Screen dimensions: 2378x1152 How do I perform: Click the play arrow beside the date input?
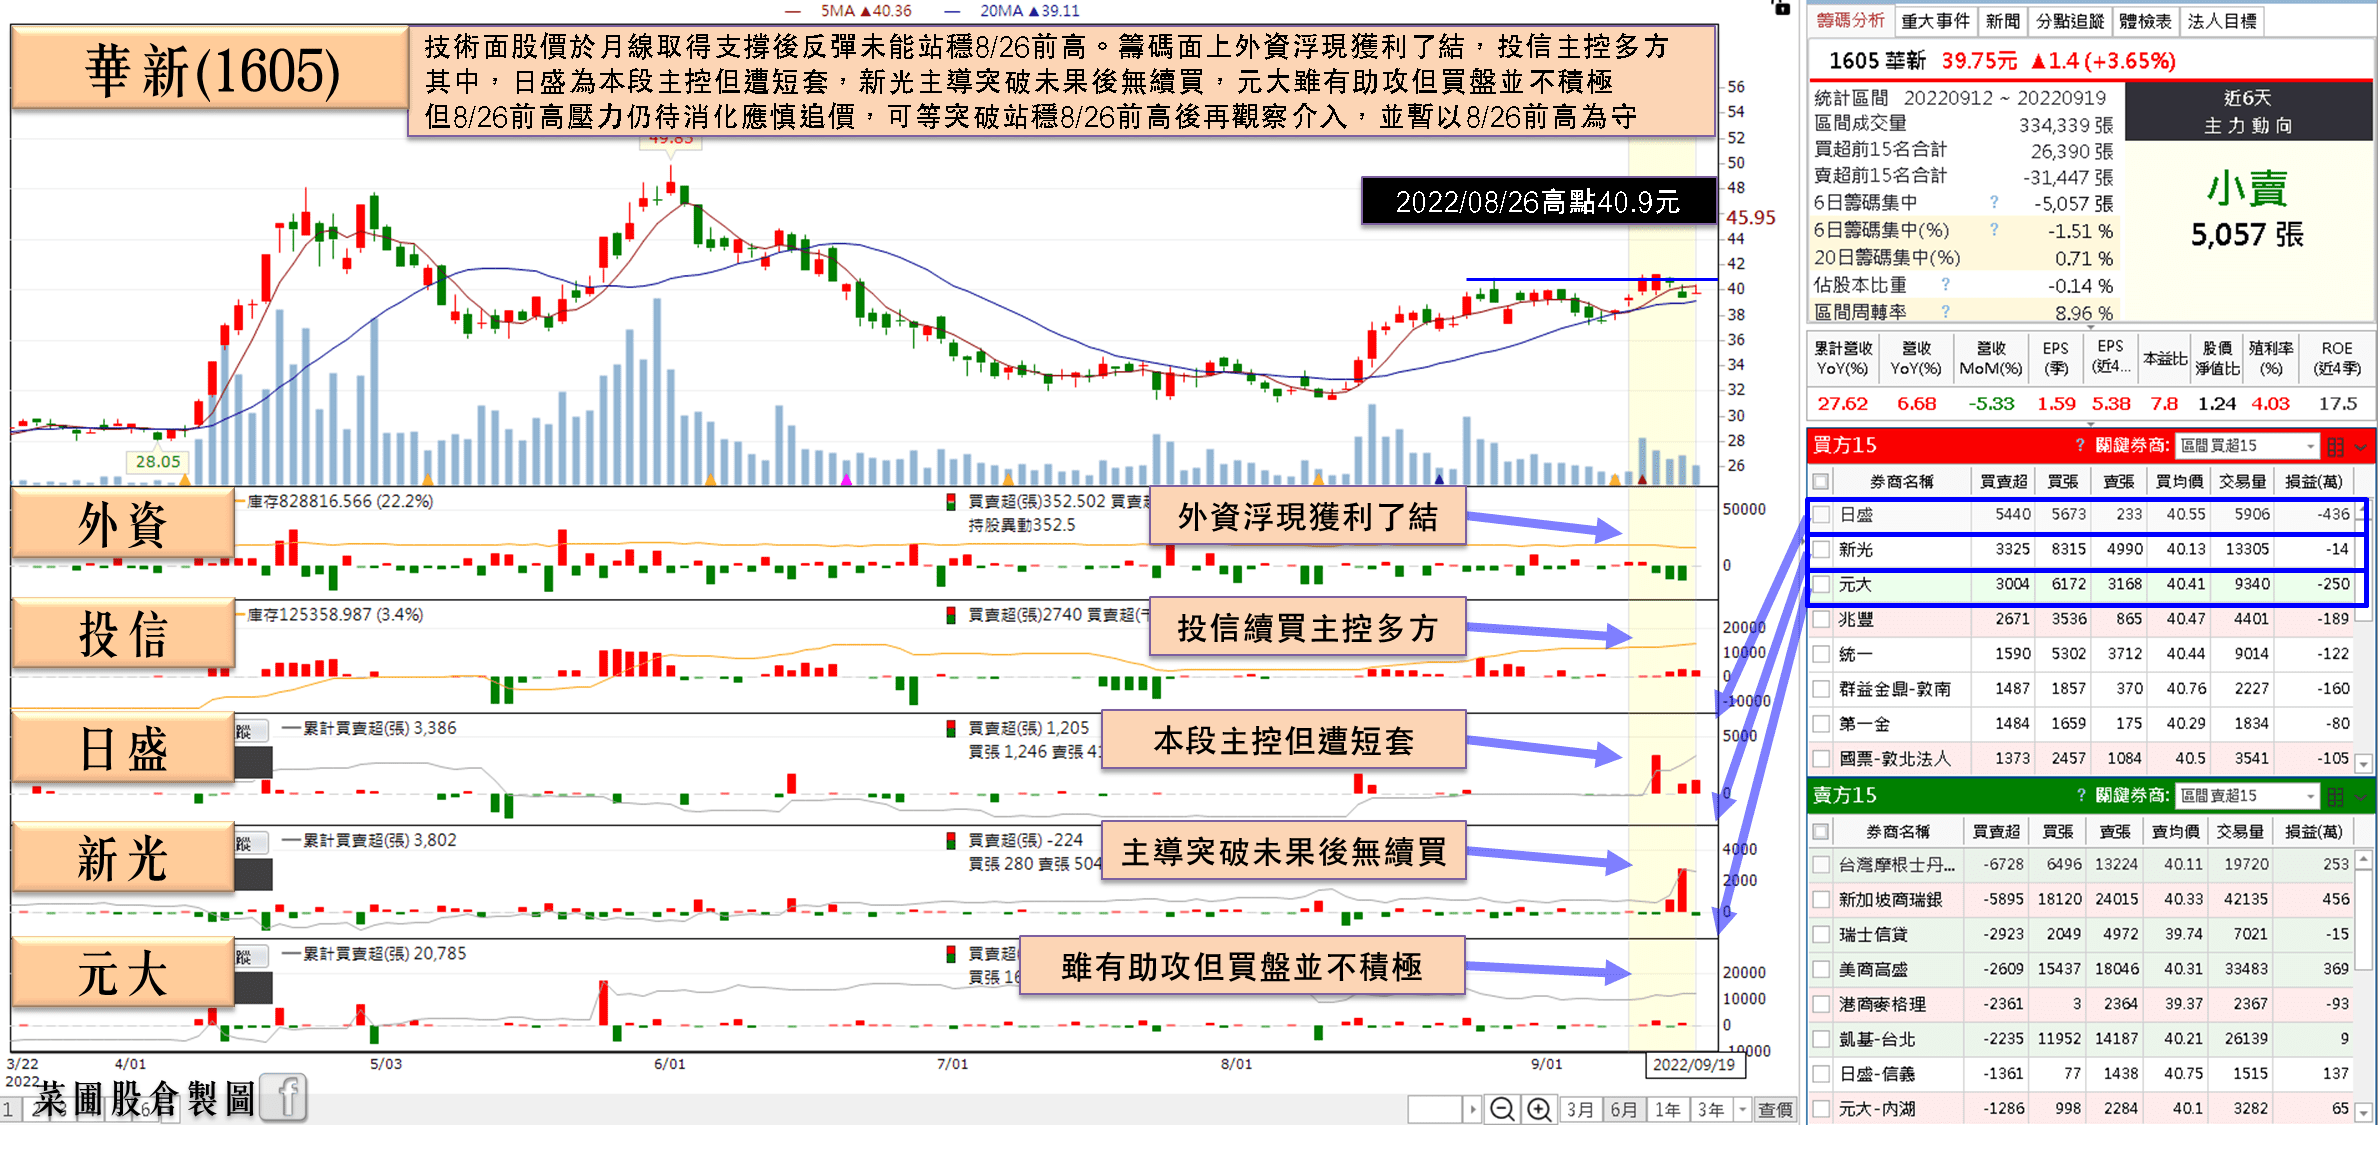point(1472,1109)
